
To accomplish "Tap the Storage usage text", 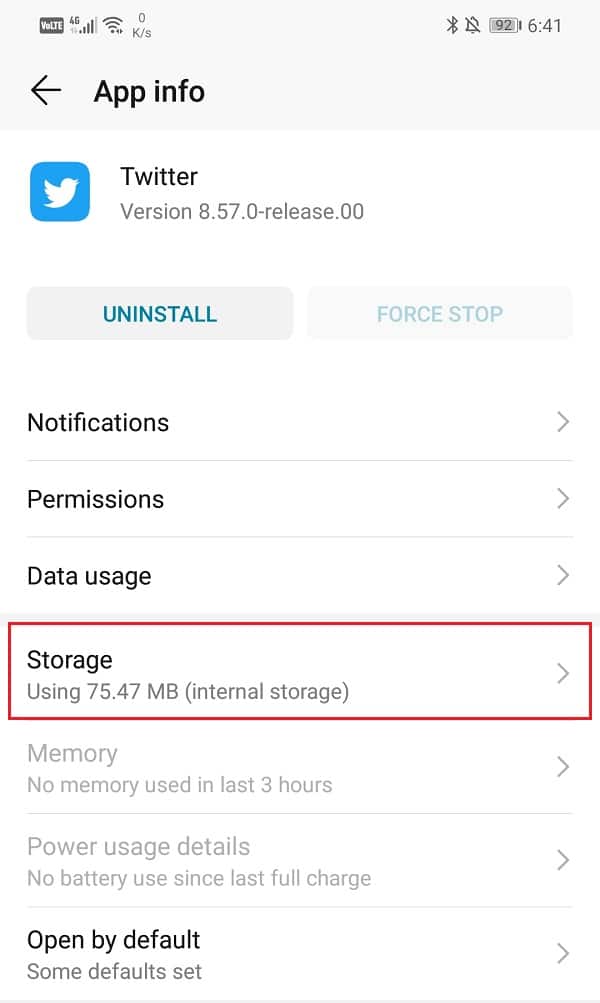I will [x=188, y=691].
